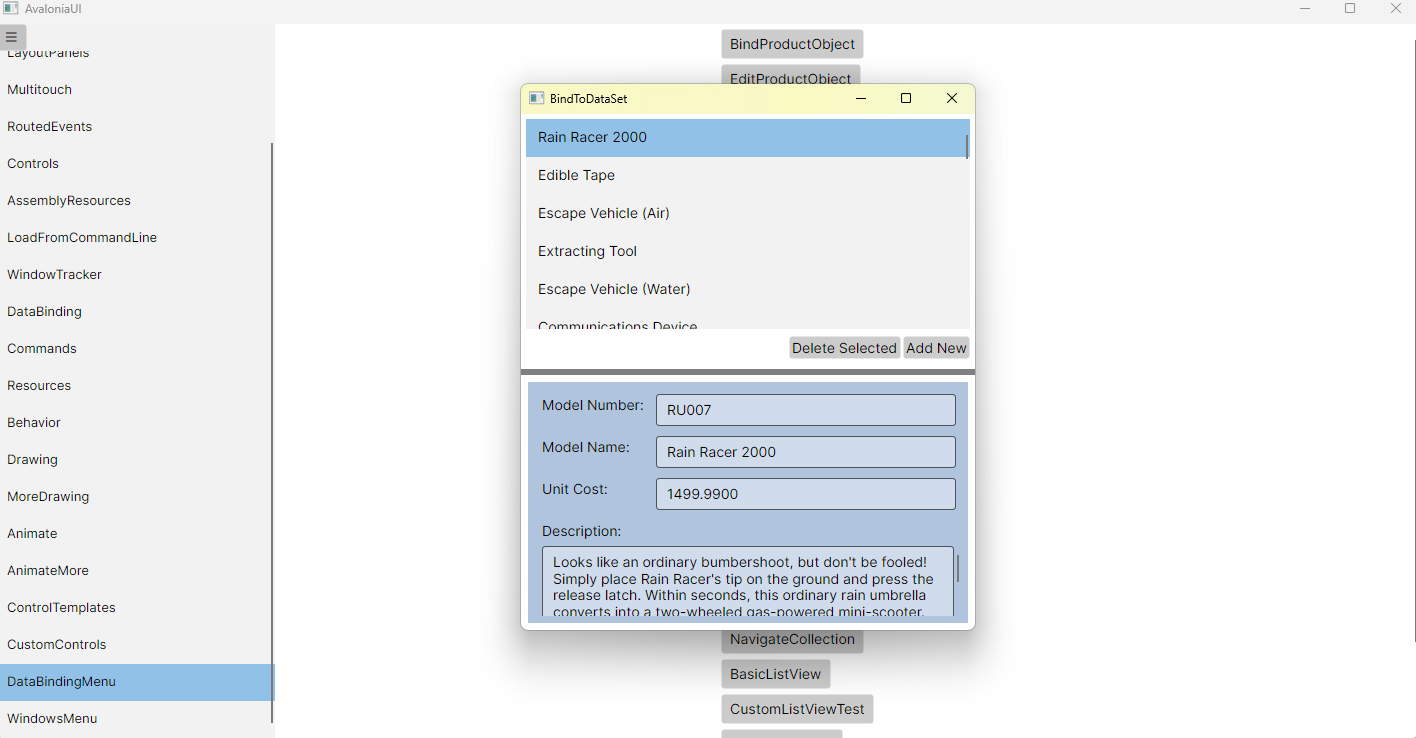
Task: Click the AvaloniaUI app icon in title bar
Action: point(10,8)
